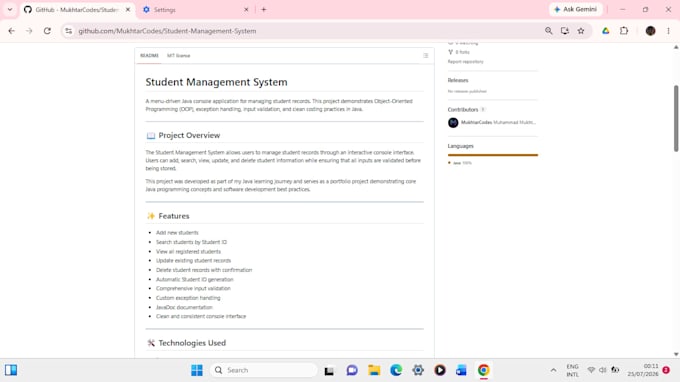
Task: Click the Project Overview heading
Action: [x=189, y=135]
